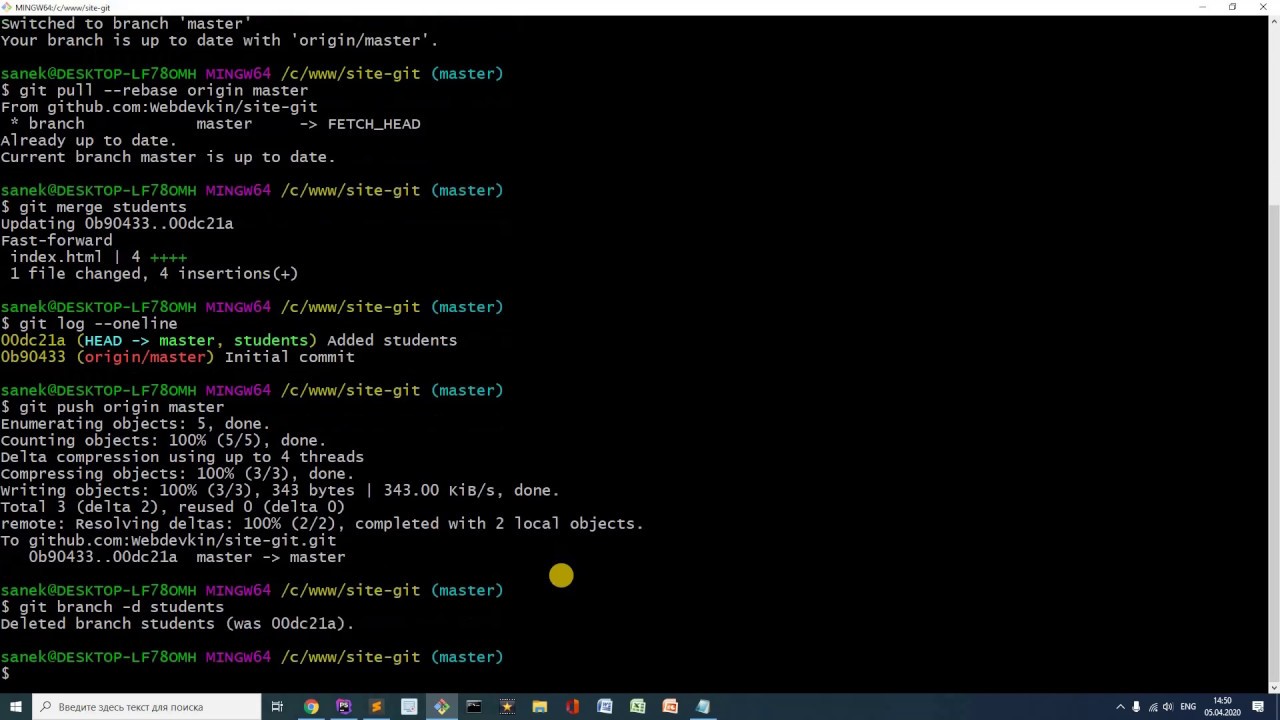This screenshot has height=720, width=1280.
Task: Open File Explorer from the taskbar
Action: point(539,706)
